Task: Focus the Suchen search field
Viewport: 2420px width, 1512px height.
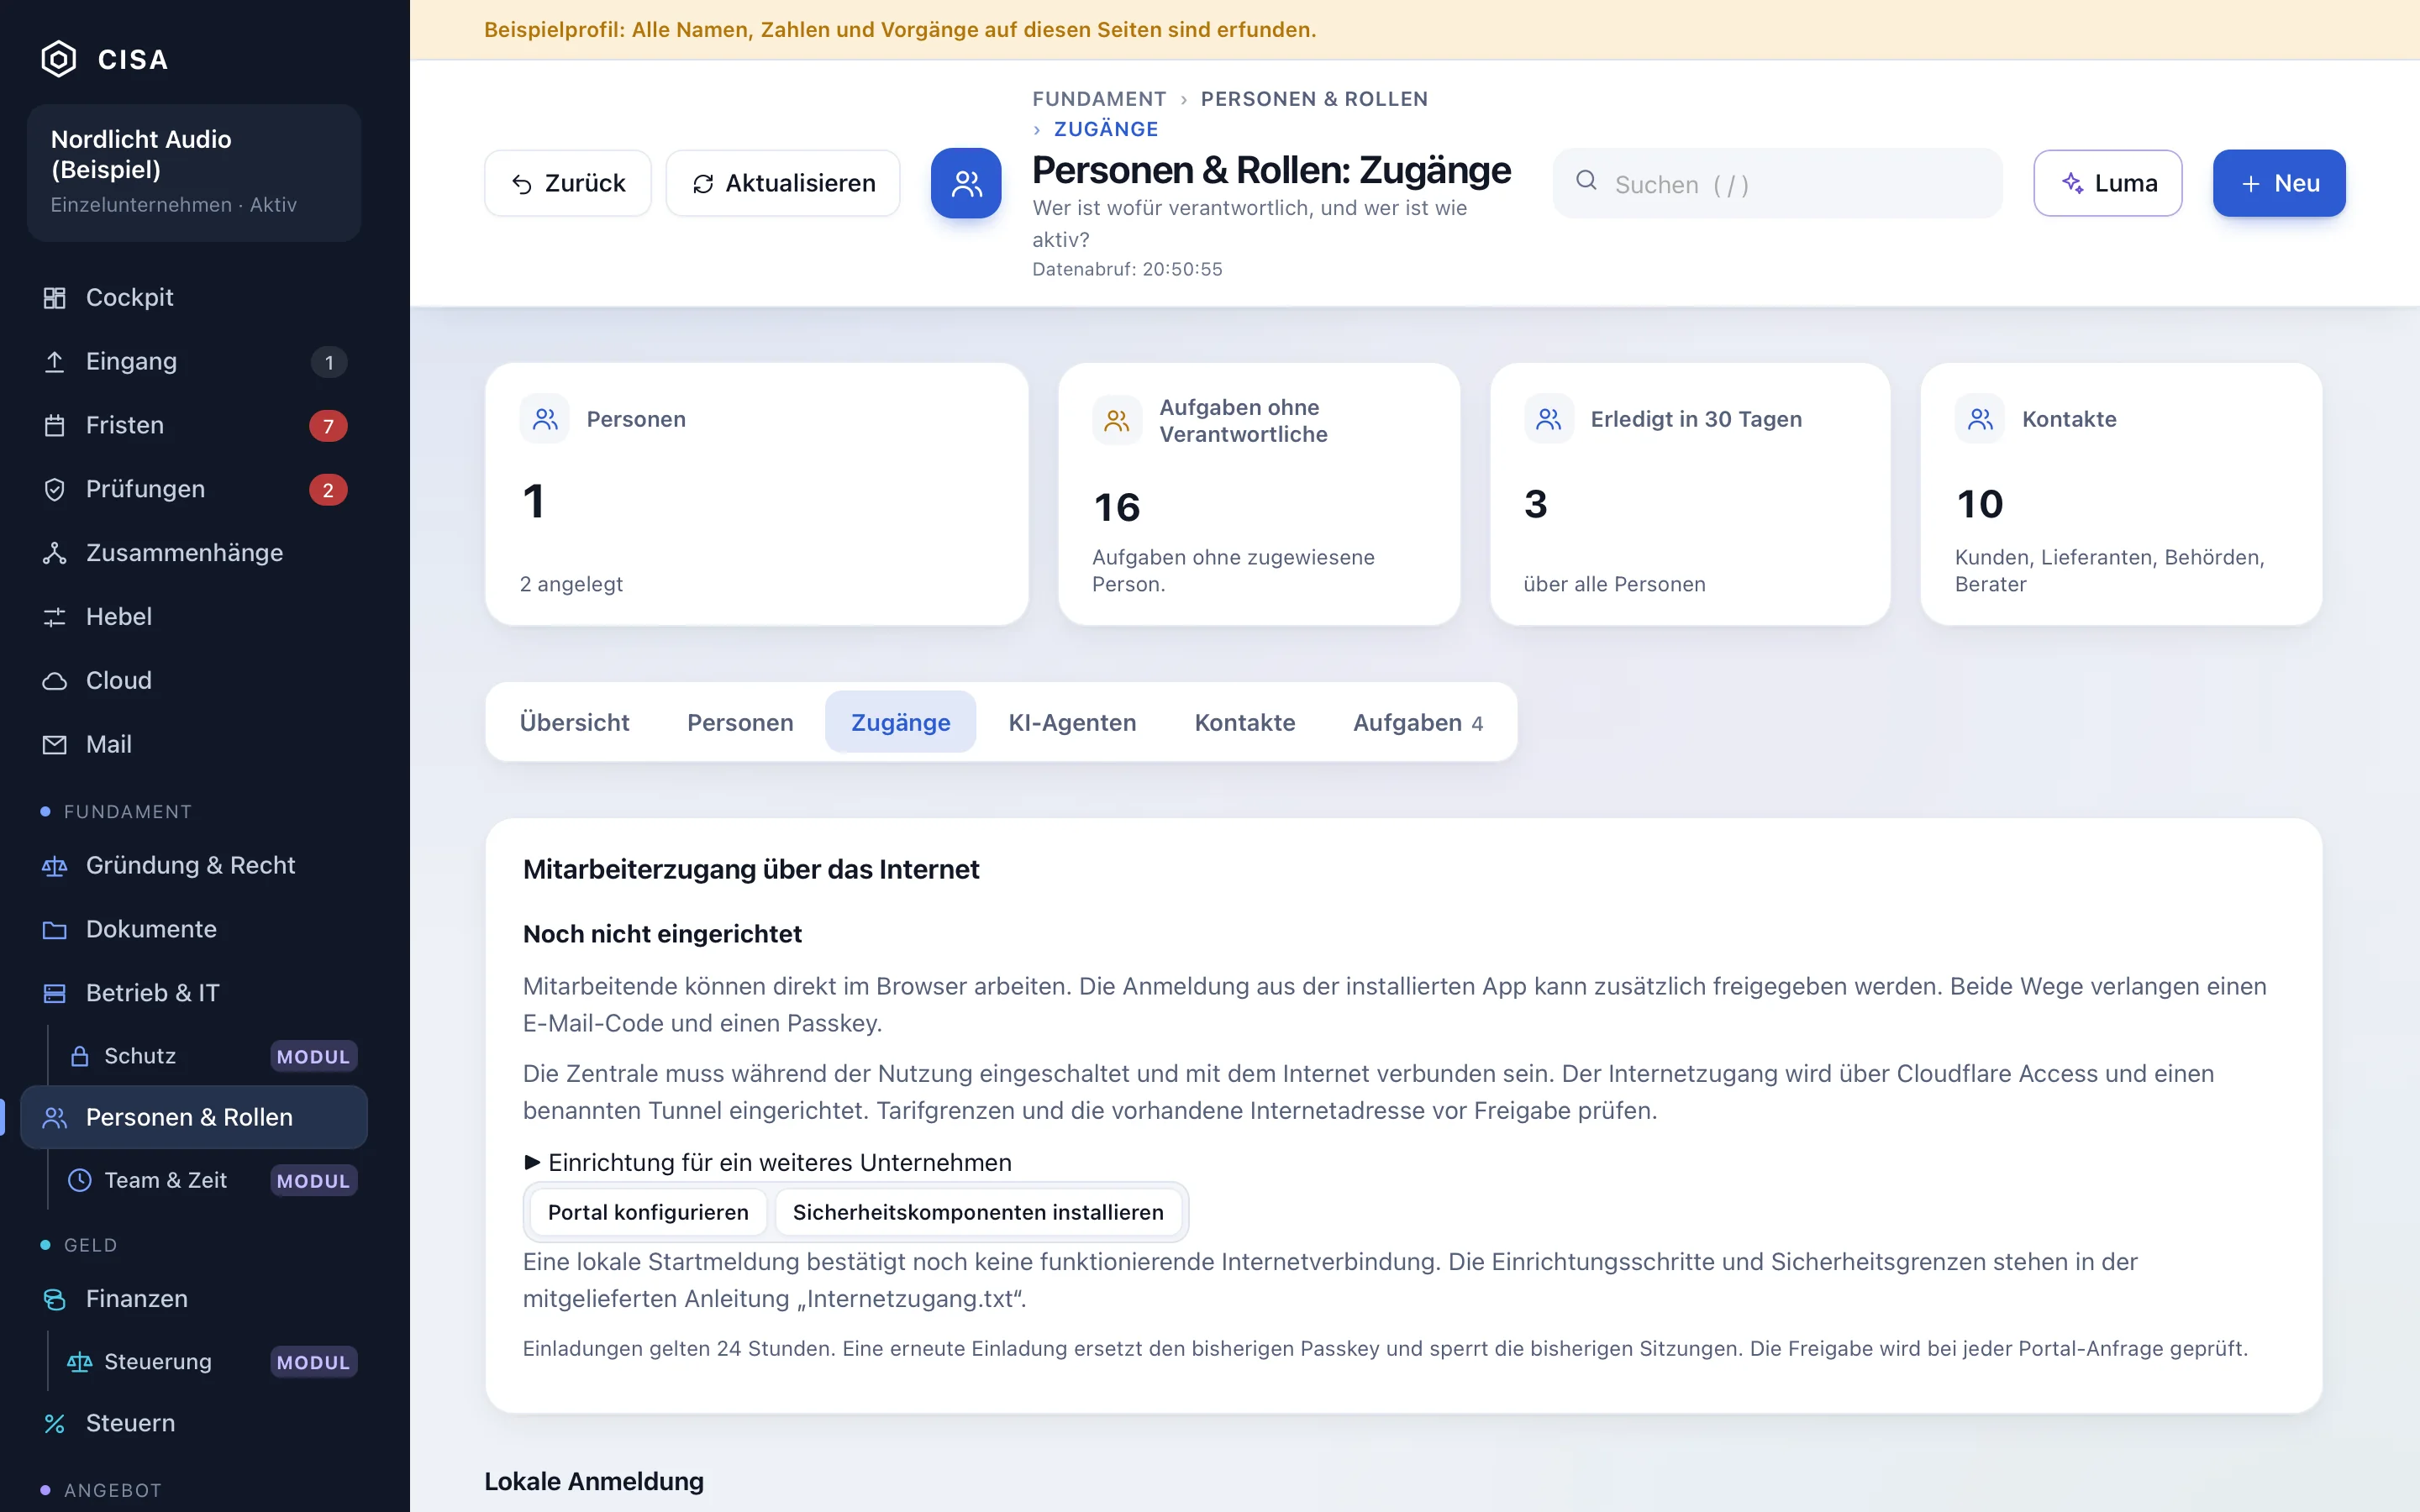Action: 1777,184
